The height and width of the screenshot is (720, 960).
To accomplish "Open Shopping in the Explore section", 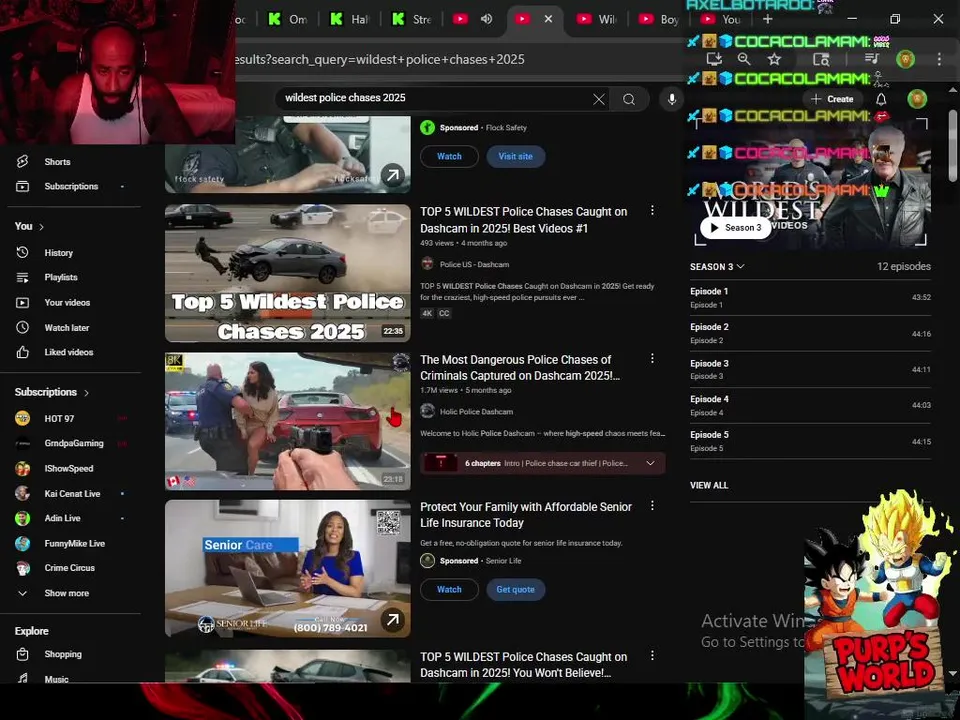I will 62,654.
